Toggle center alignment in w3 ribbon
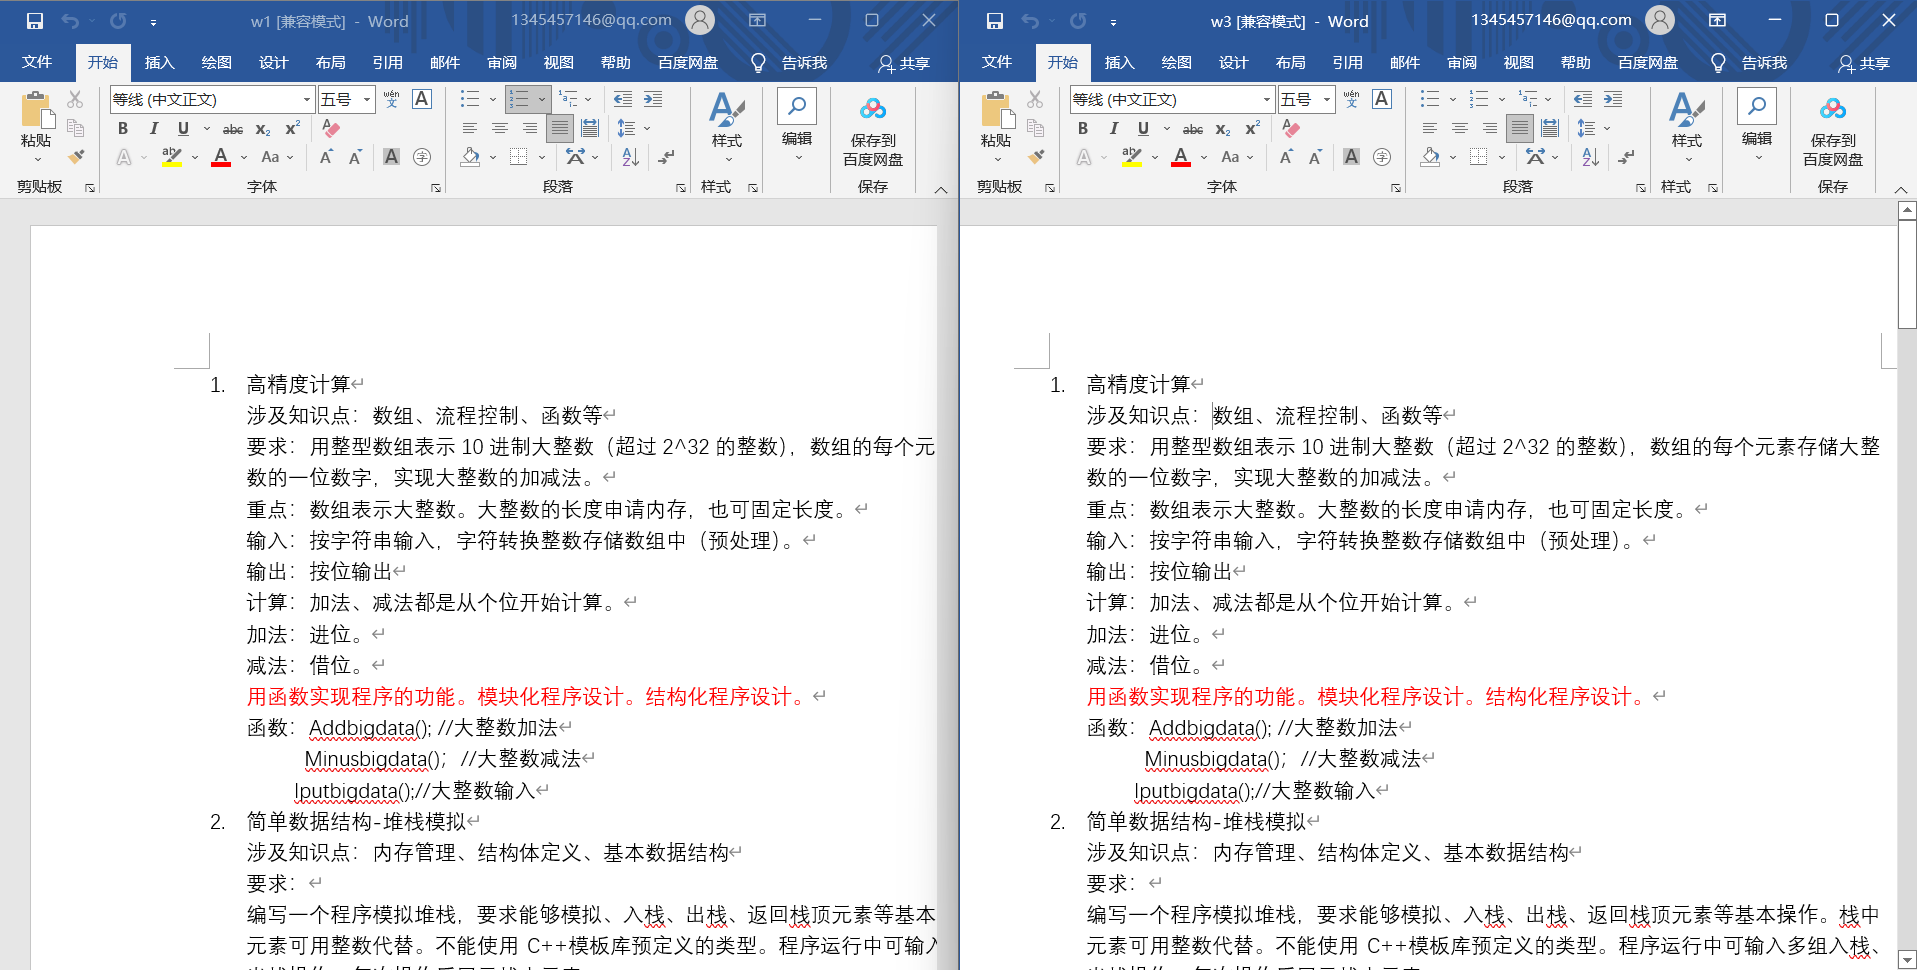 click(1460, 128)
